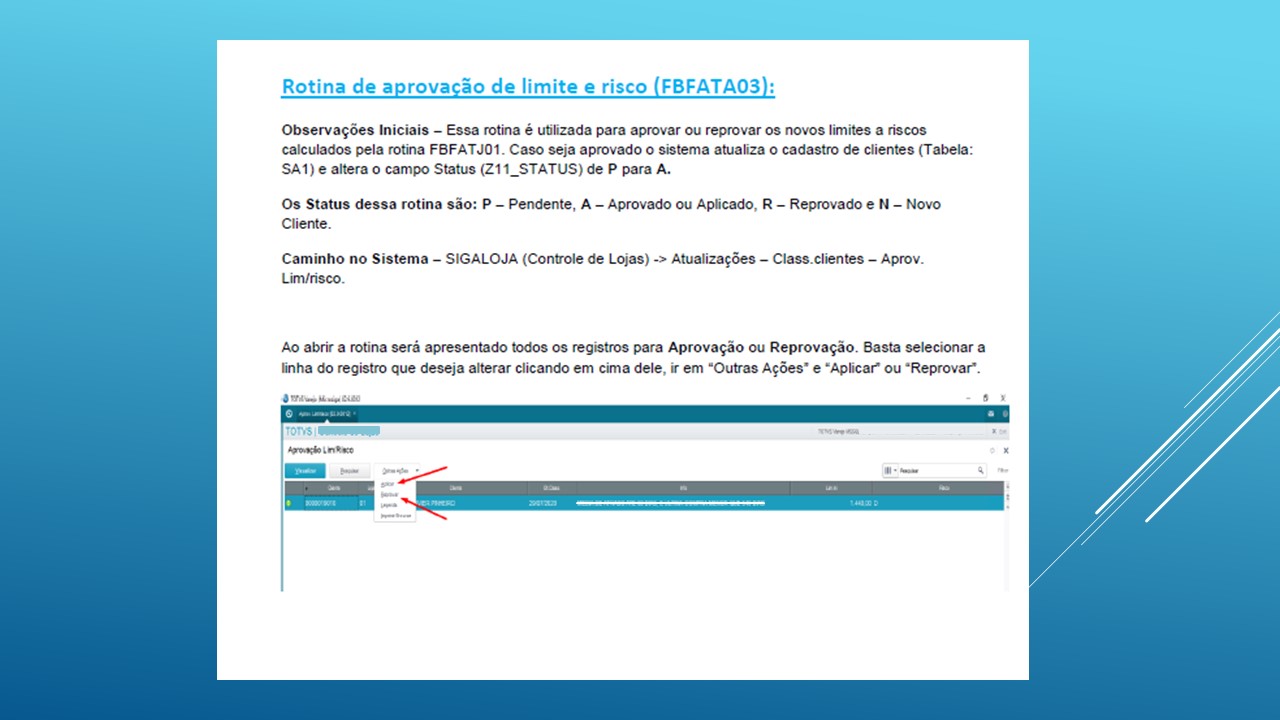Click the magnifier search icon

pyautogui.click(x=980, y=470)
